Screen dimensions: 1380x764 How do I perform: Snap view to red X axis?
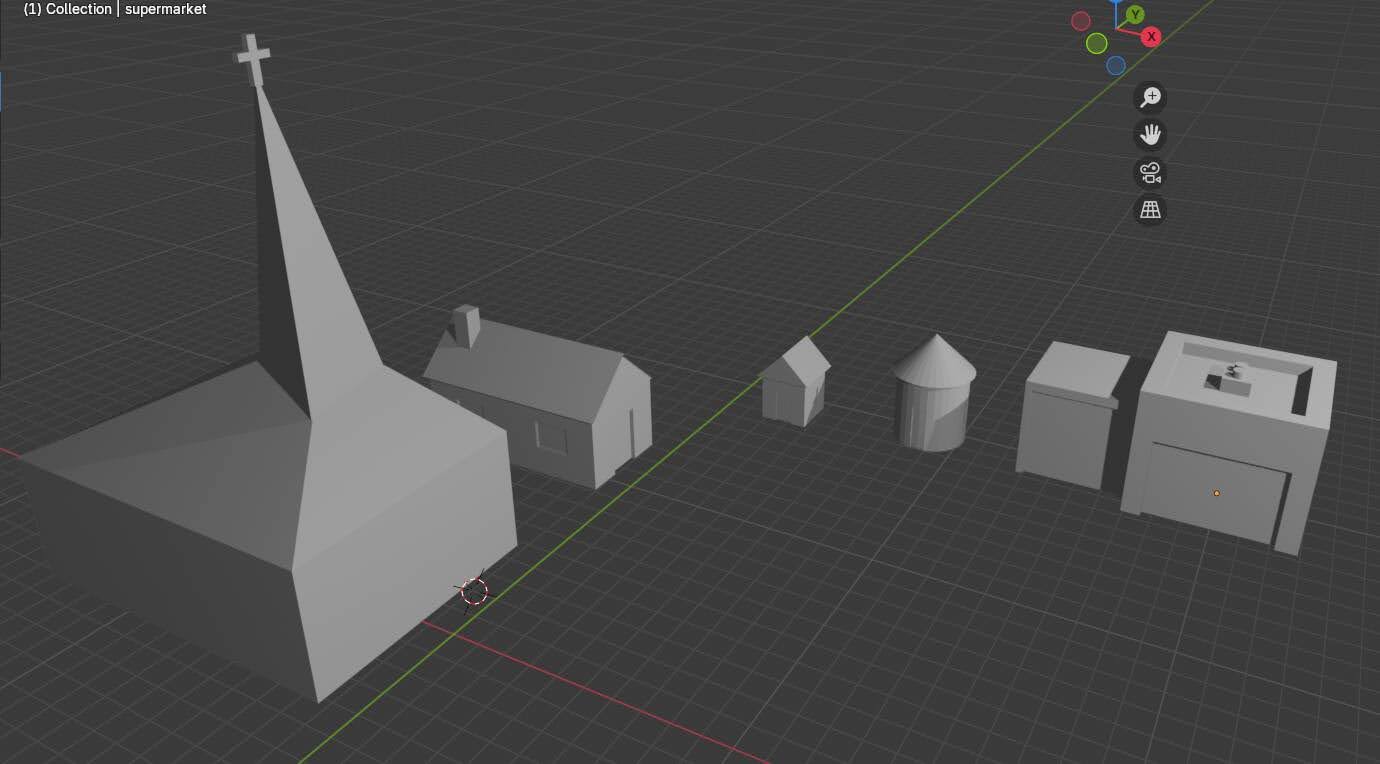[1152, 37]
